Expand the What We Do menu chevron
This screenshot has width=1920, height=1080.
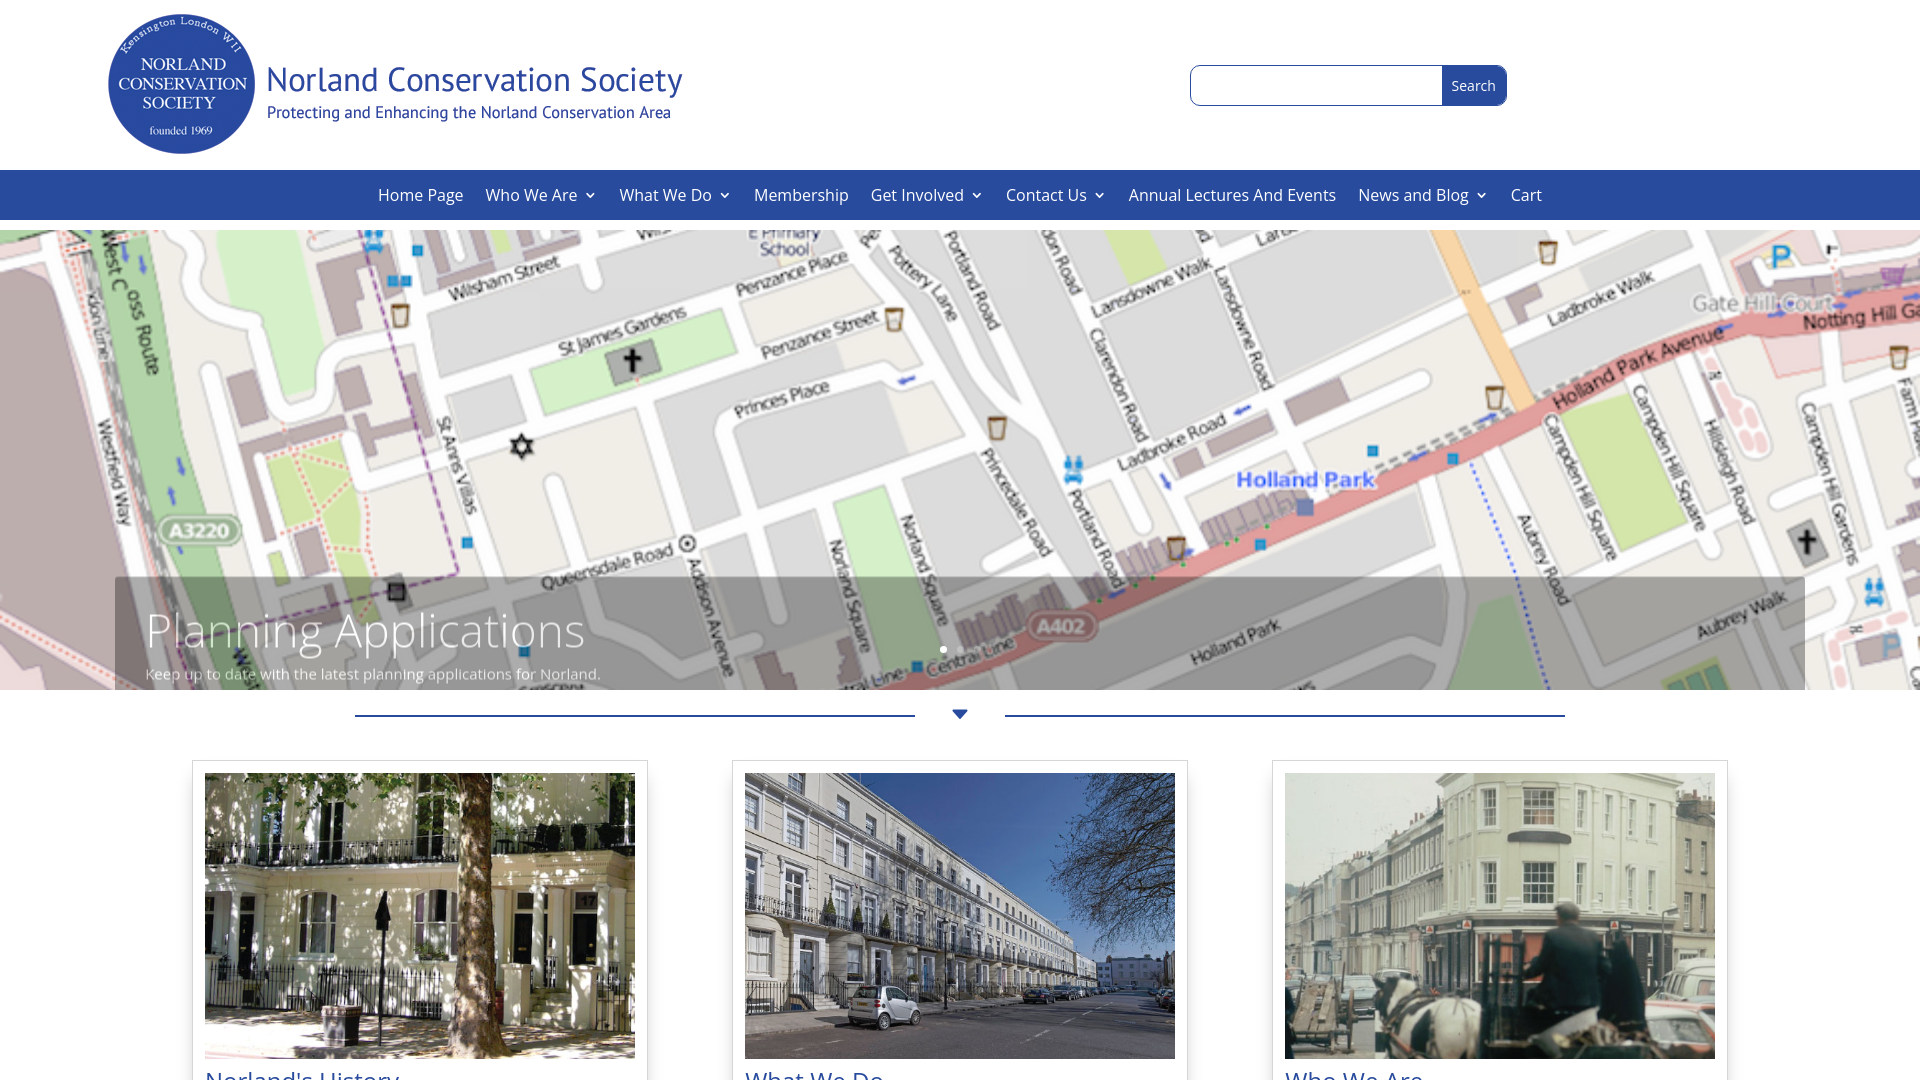[725, 196]
